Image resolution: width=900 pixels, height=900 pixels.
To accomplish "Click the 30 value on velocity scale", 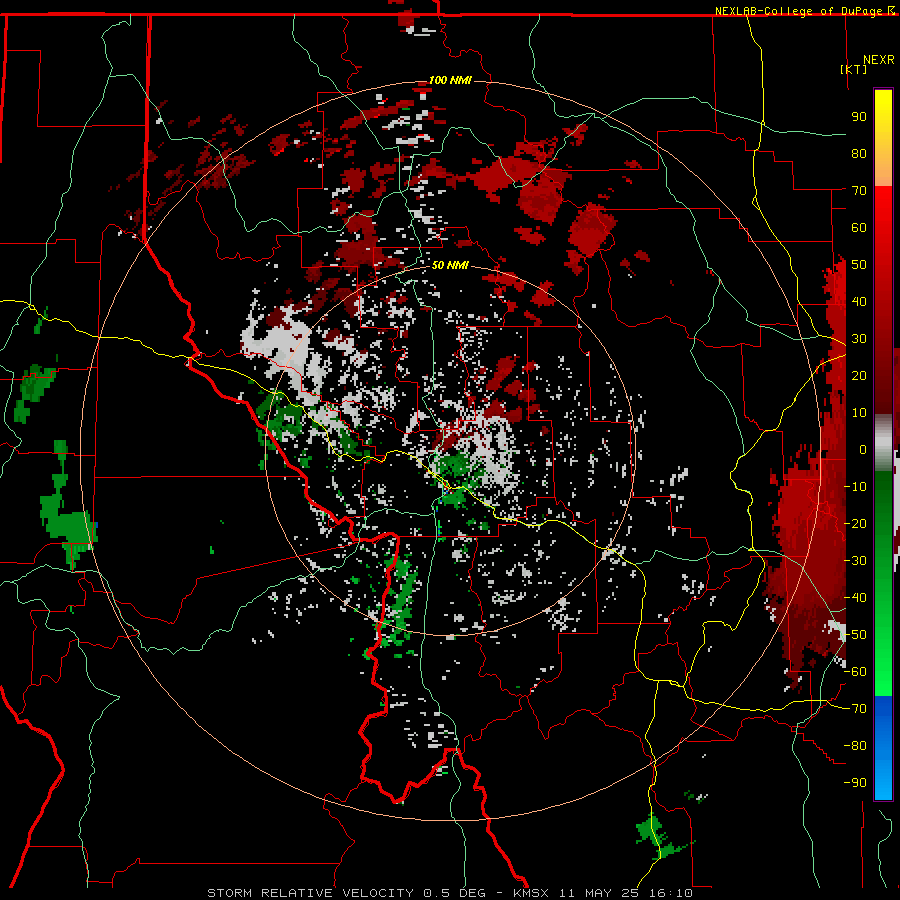I will pos(859,339).
